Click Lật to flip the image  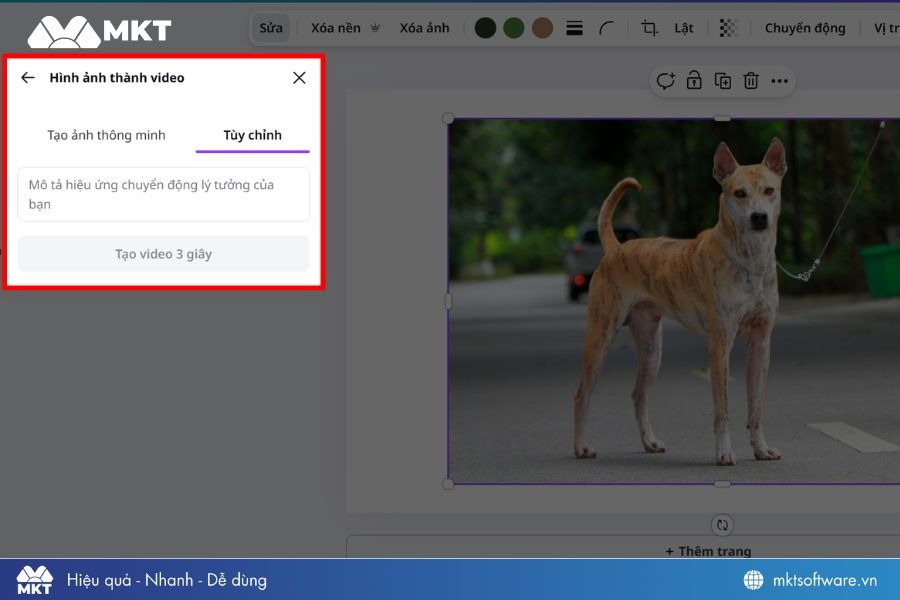tap(684, 28)
